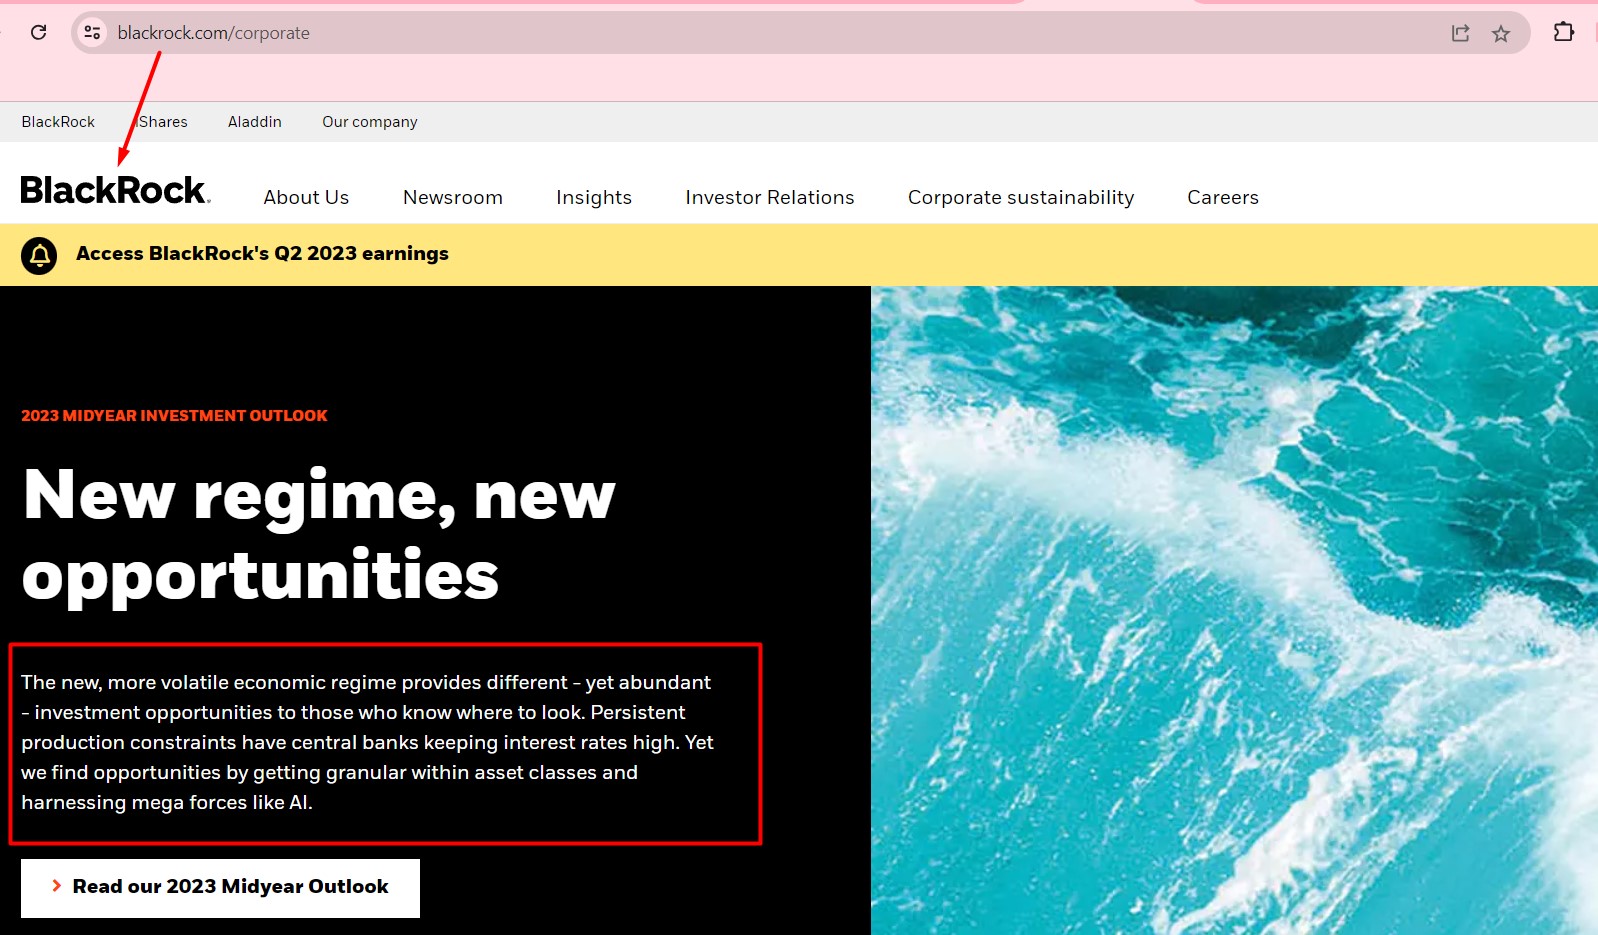
Task: Click the share page icon in address bar
Action: tap(1460, 33)
